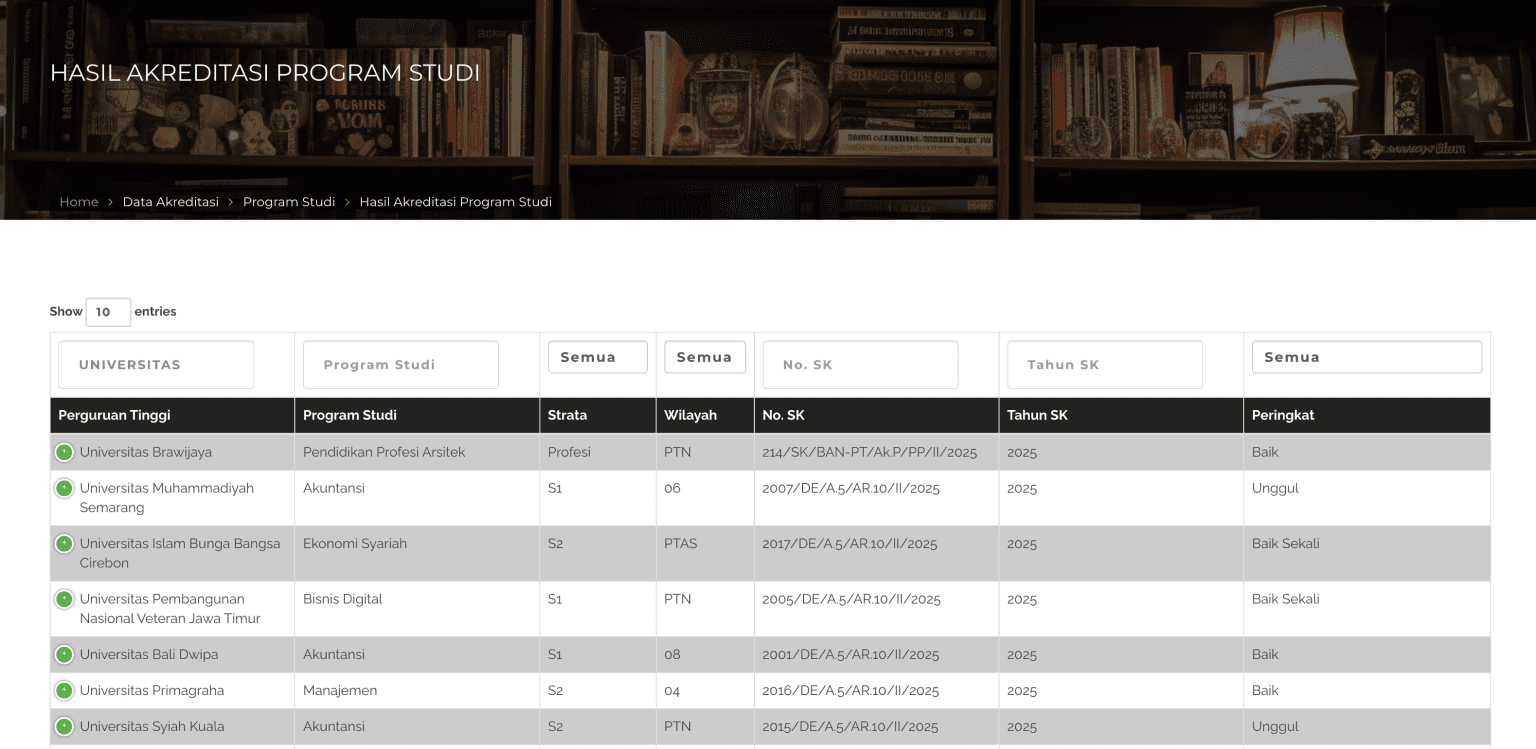Go to Home in the breadcrumb
Image resolution: width=1536 pixels, height=749 pixels.
pyautogui.click(x=79, y=202)
